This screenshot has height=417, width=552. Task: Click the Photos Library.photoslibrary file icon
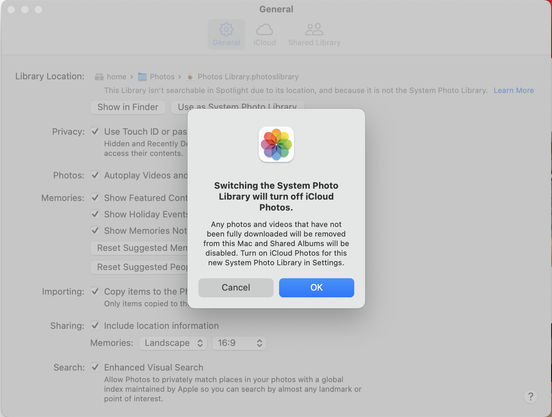tap(190, 77)
